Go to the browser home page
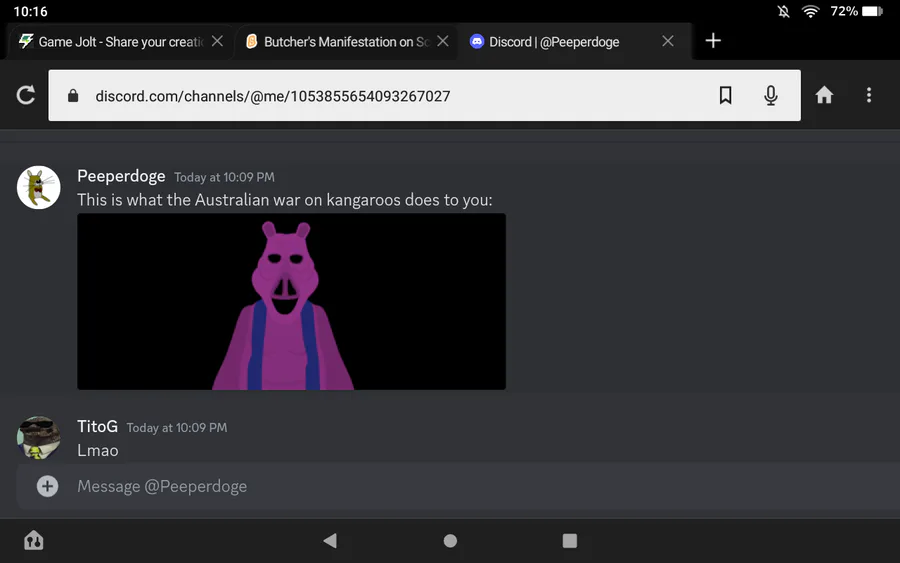The image size is (900, 563). (824, 95)
